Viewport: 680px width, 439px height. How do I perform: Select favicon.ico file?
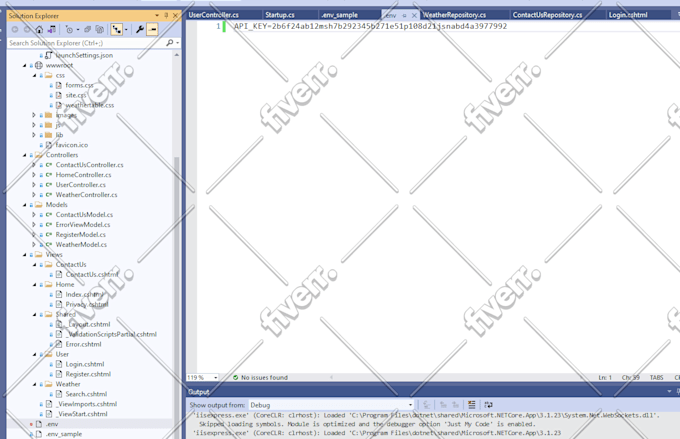click(72, 145)
